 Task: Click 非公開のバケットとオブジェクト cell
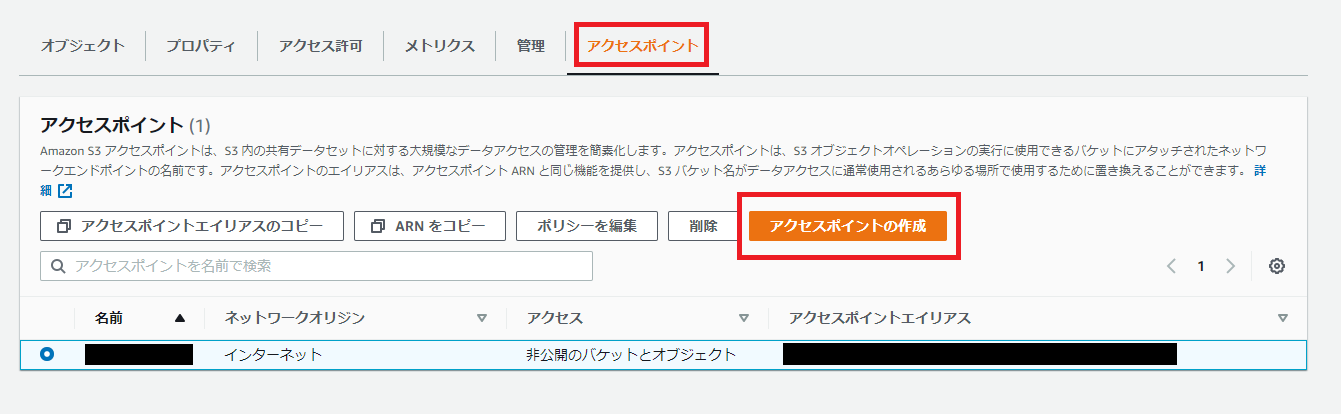pos(631,354)
